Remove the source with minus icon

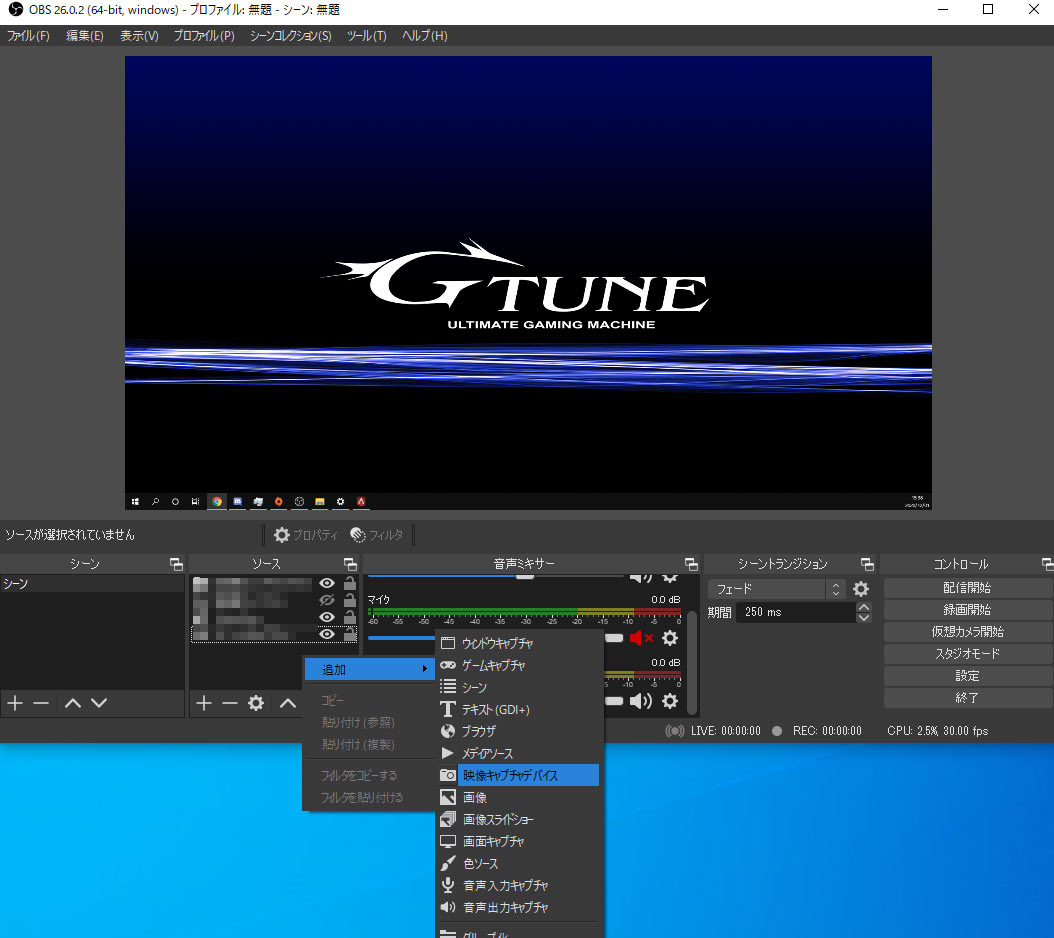[x=230, y=703]
